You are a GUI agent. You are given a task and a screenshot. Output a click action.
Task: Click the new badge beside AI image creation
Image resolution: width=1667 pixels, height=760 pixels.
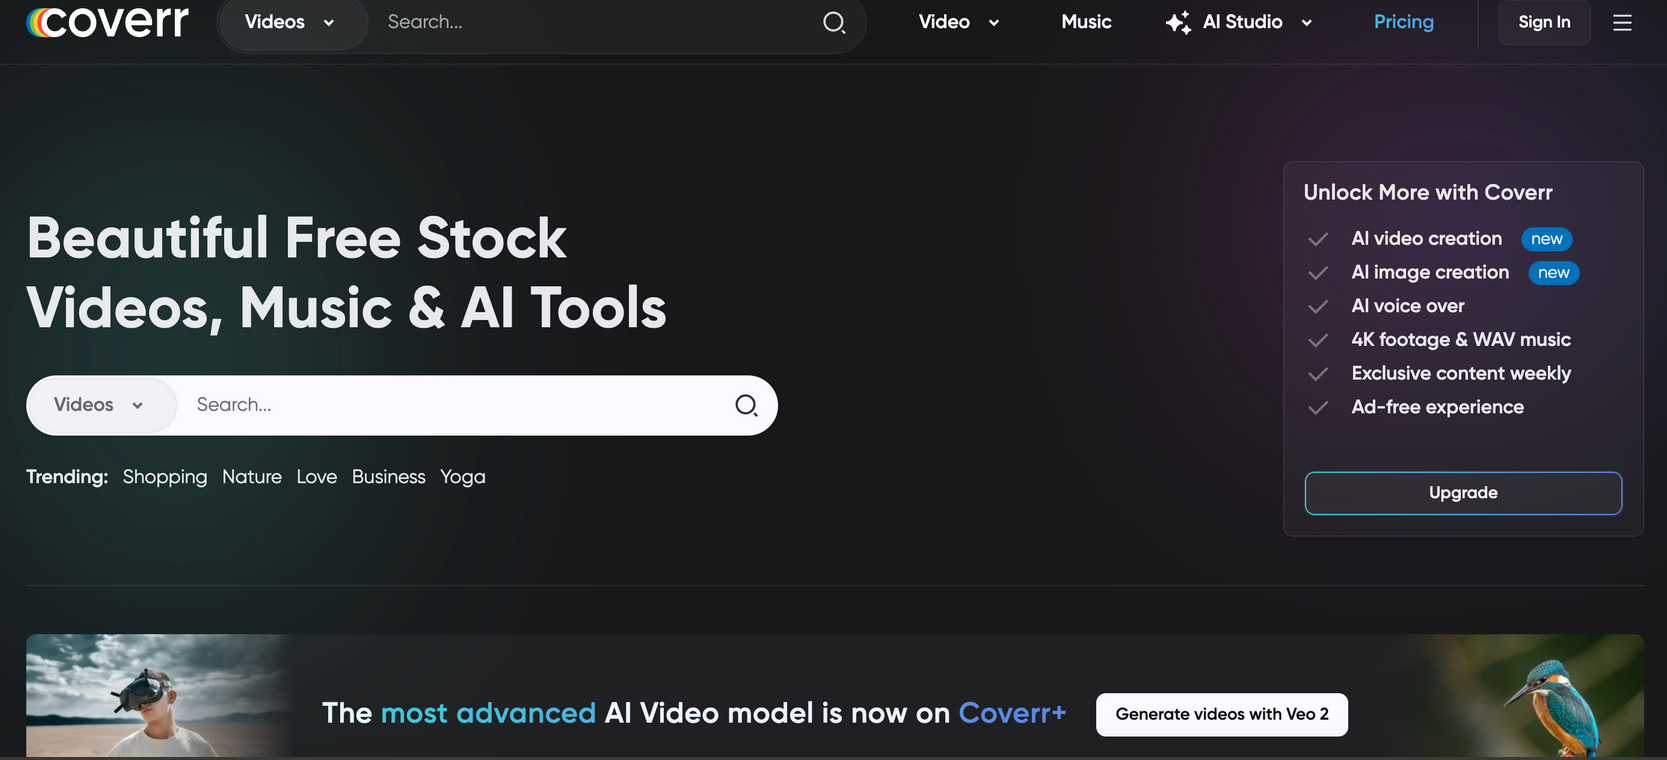(x=1554, y=273)
